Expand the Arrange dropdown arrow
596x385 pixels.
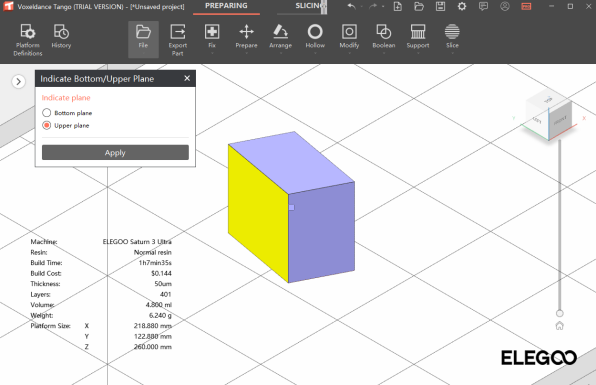click(281, 53)
